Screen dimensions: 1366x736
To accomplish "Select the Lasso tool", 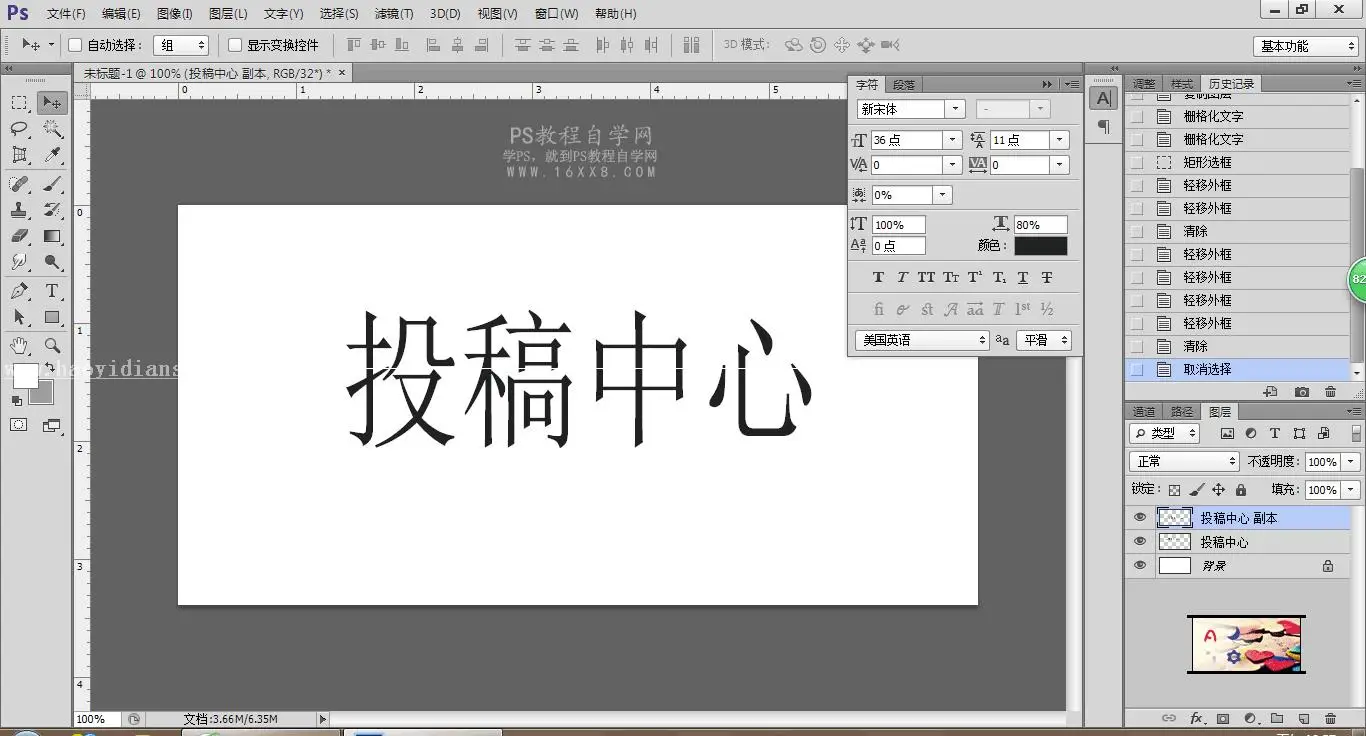I will point(19,129).
